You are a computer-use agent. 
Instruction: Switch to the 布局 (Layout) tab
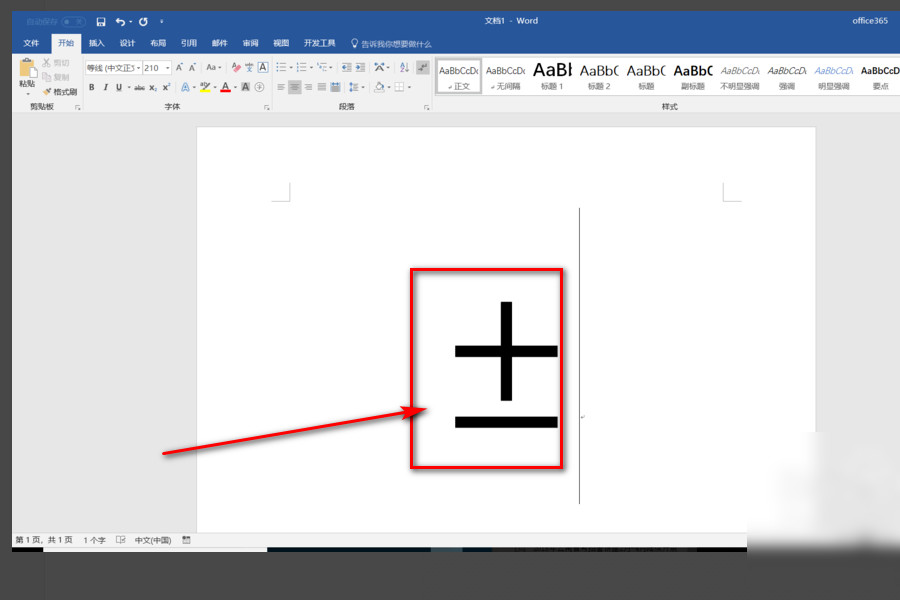[x=158, y=43]
